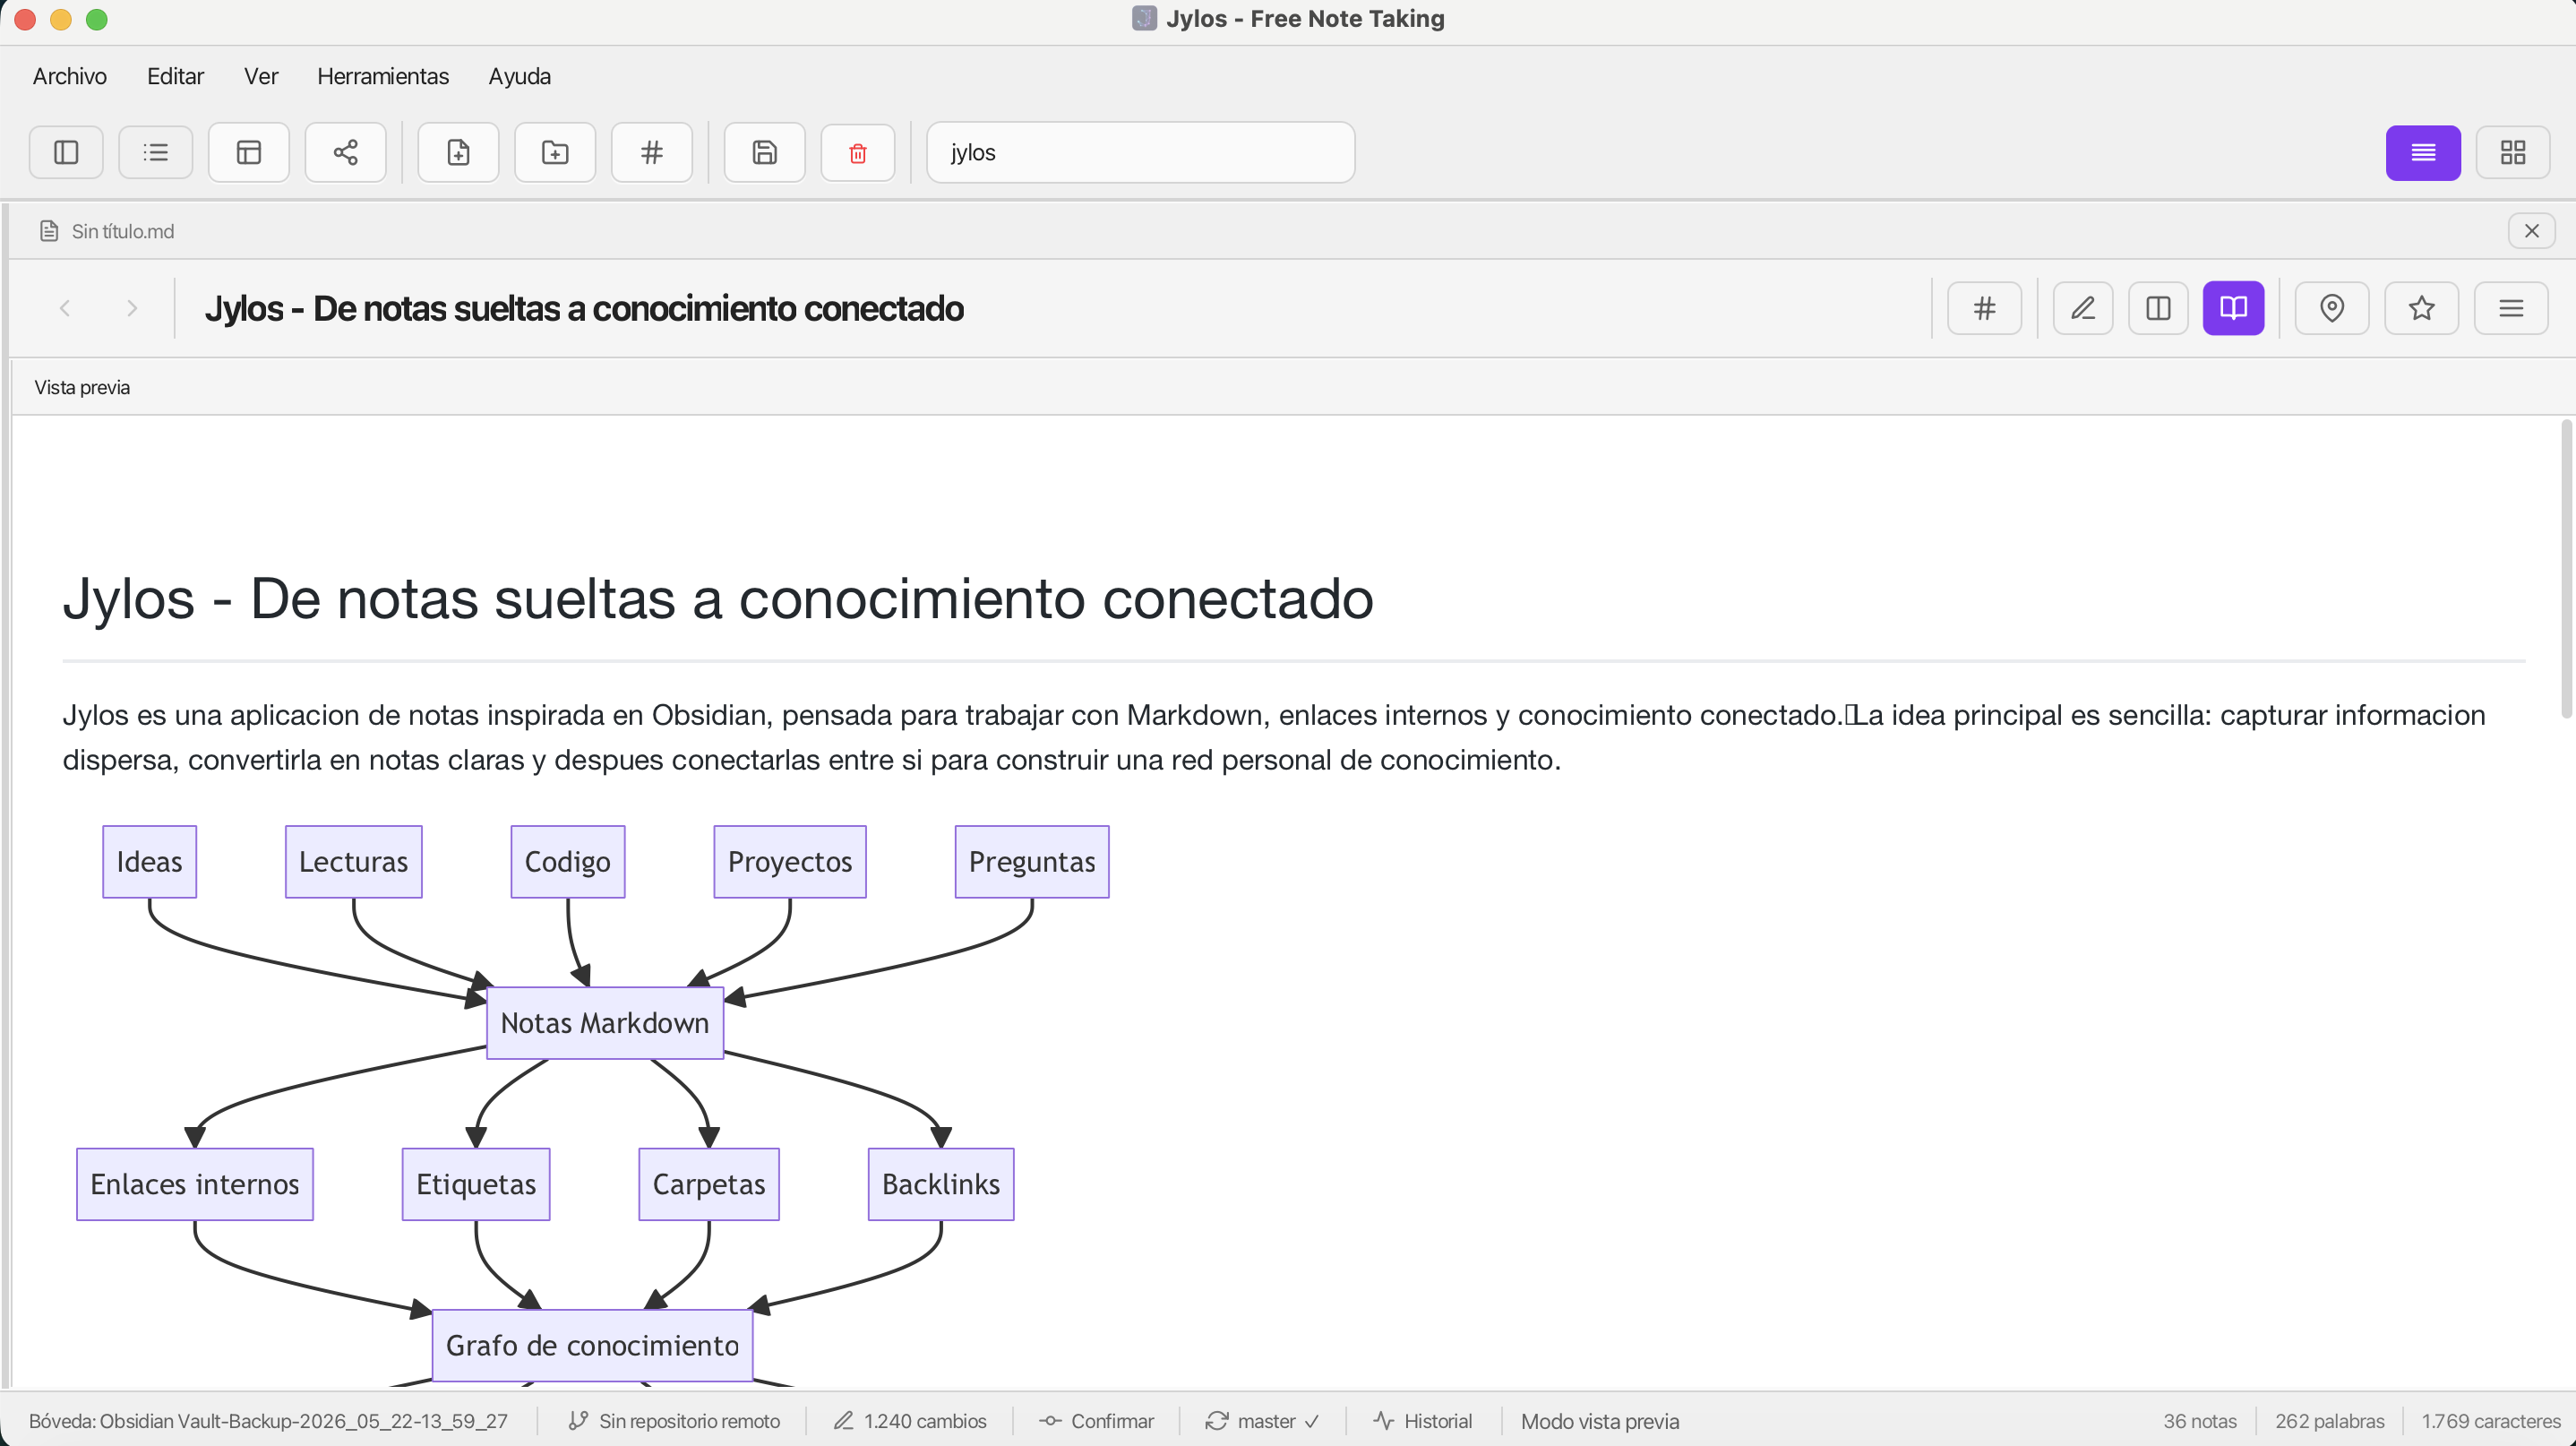Viewport: 2576px width, 1446px height.
Task: Click the Preguntas diagram node
Action: coord(1032,862)
